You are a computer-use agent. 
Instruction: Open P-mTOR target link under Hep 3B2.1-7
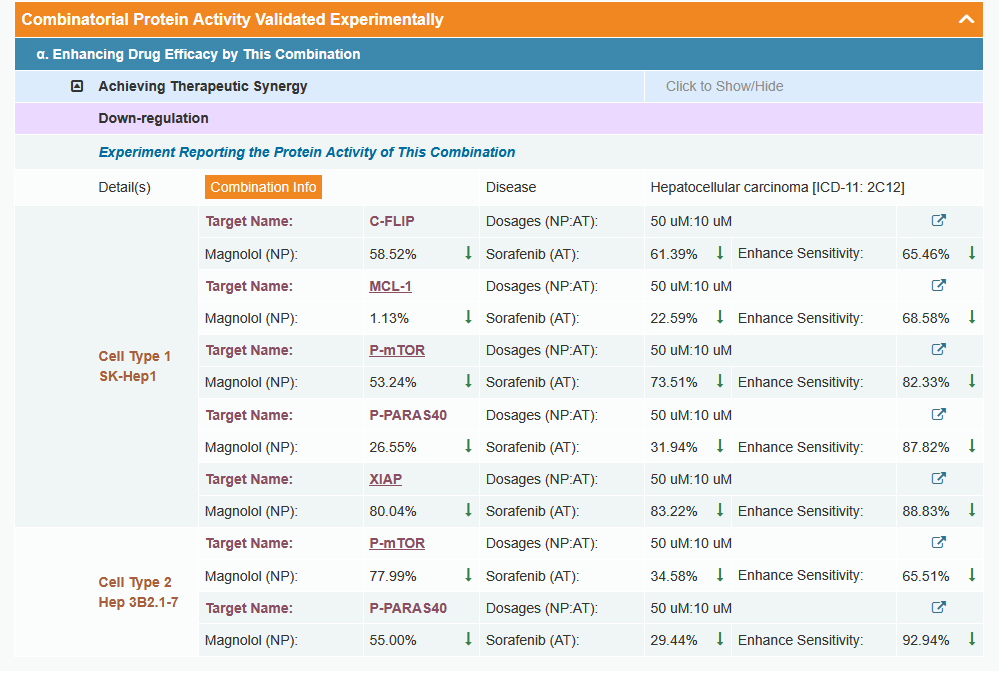coord(397,543)
